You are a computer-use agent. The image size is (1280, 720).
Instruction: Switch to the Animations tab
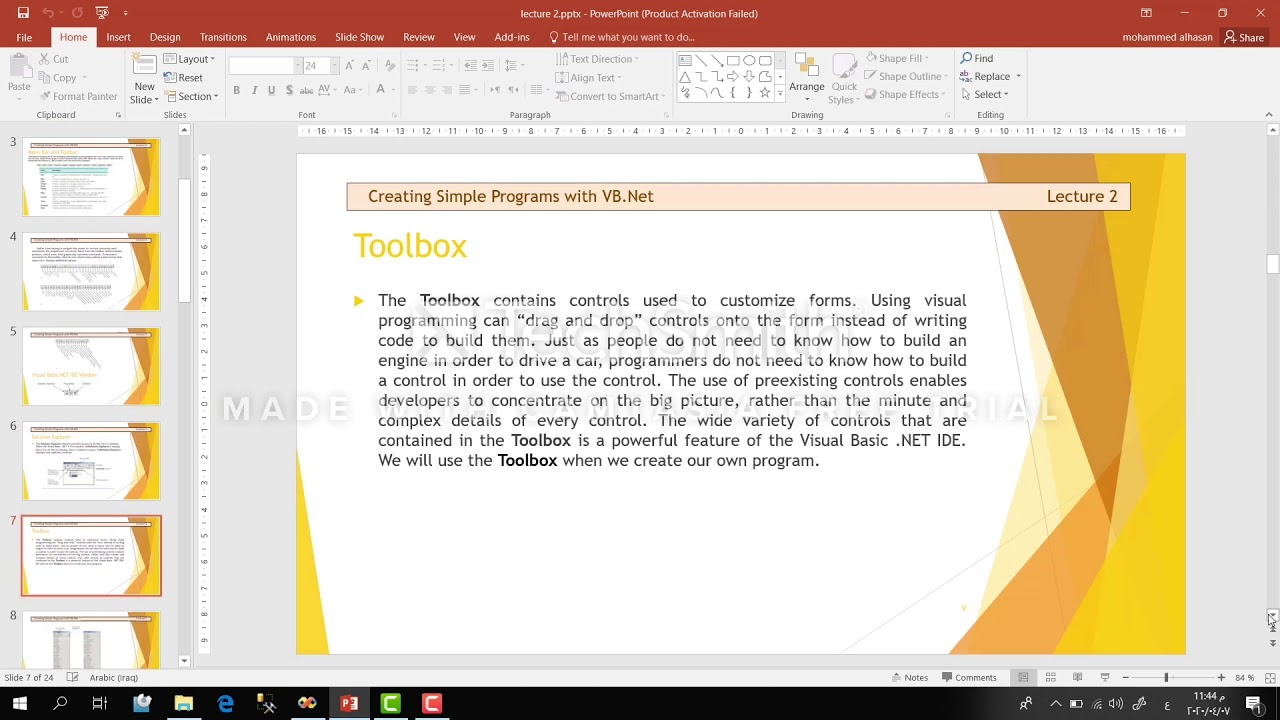(291, 37)
